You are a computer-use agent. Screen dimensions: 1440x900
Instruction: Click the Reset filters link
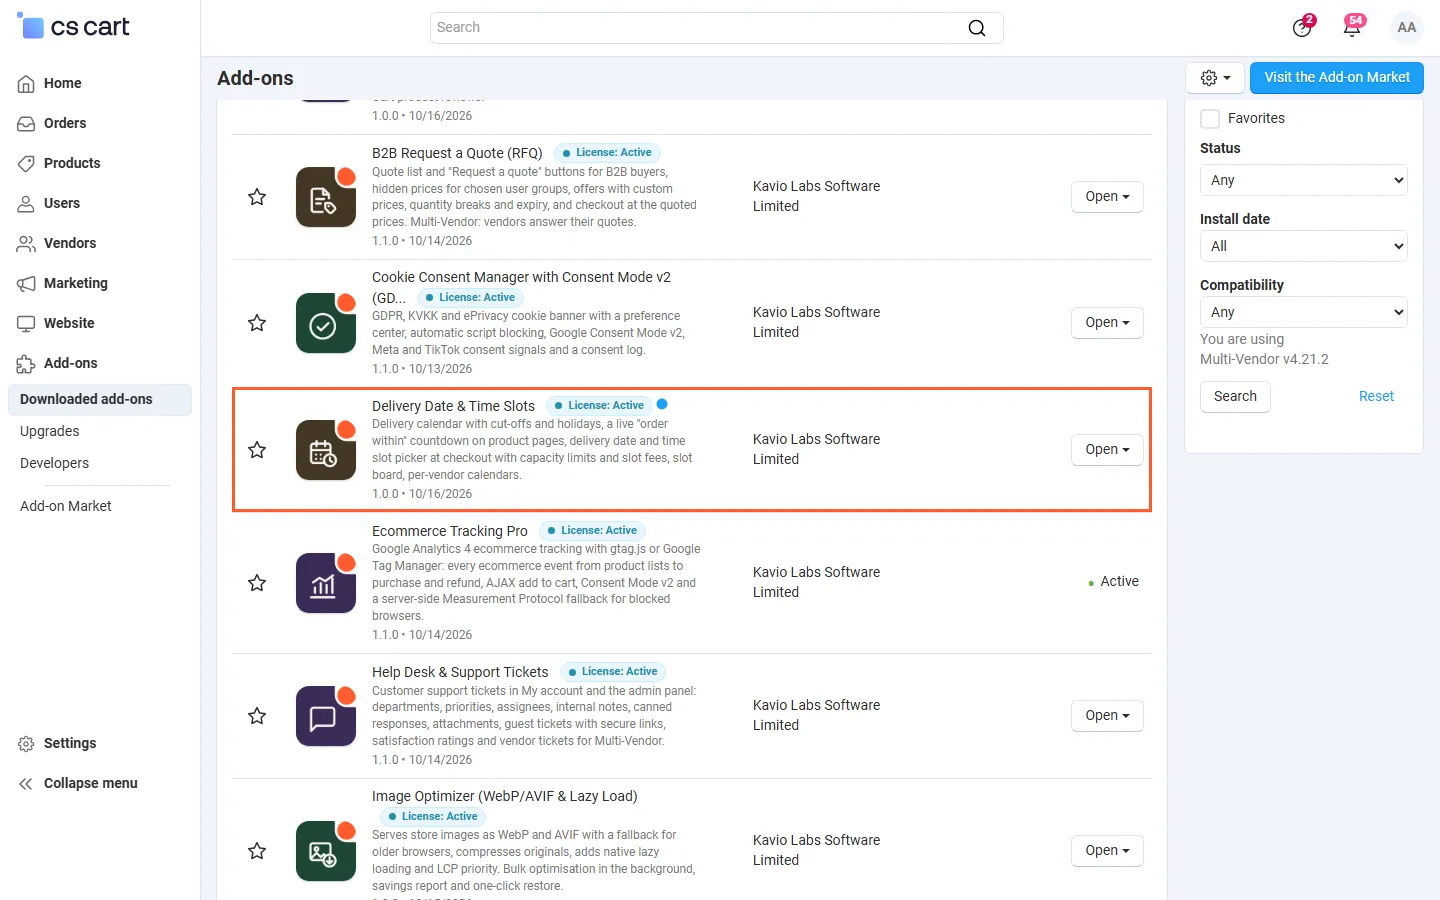pos(1376,397)
